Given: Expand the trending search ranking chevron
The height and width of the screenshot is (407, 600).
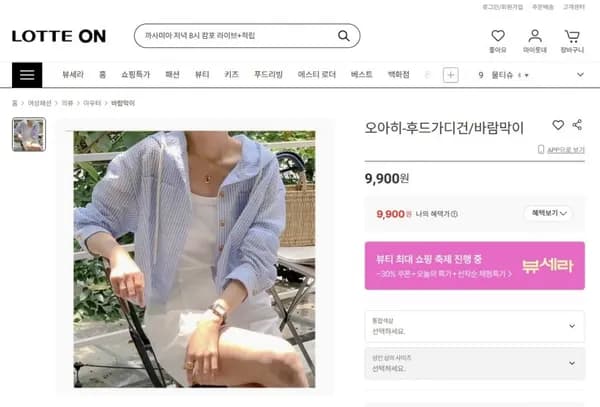Looking at the screenshot, I should [580, 75].
